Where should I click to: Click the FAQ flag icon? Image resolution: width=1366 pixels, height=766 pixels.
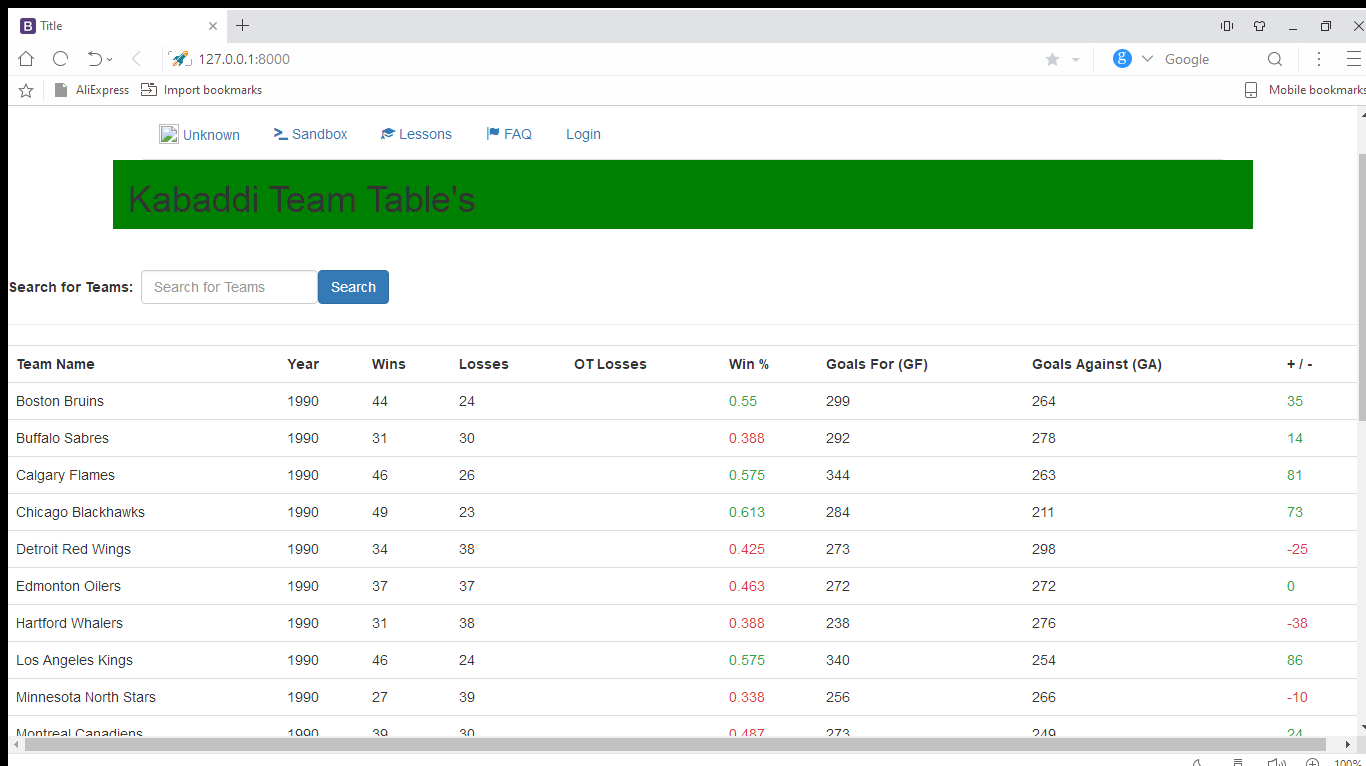pyautogui.click(x=491, y=133)
